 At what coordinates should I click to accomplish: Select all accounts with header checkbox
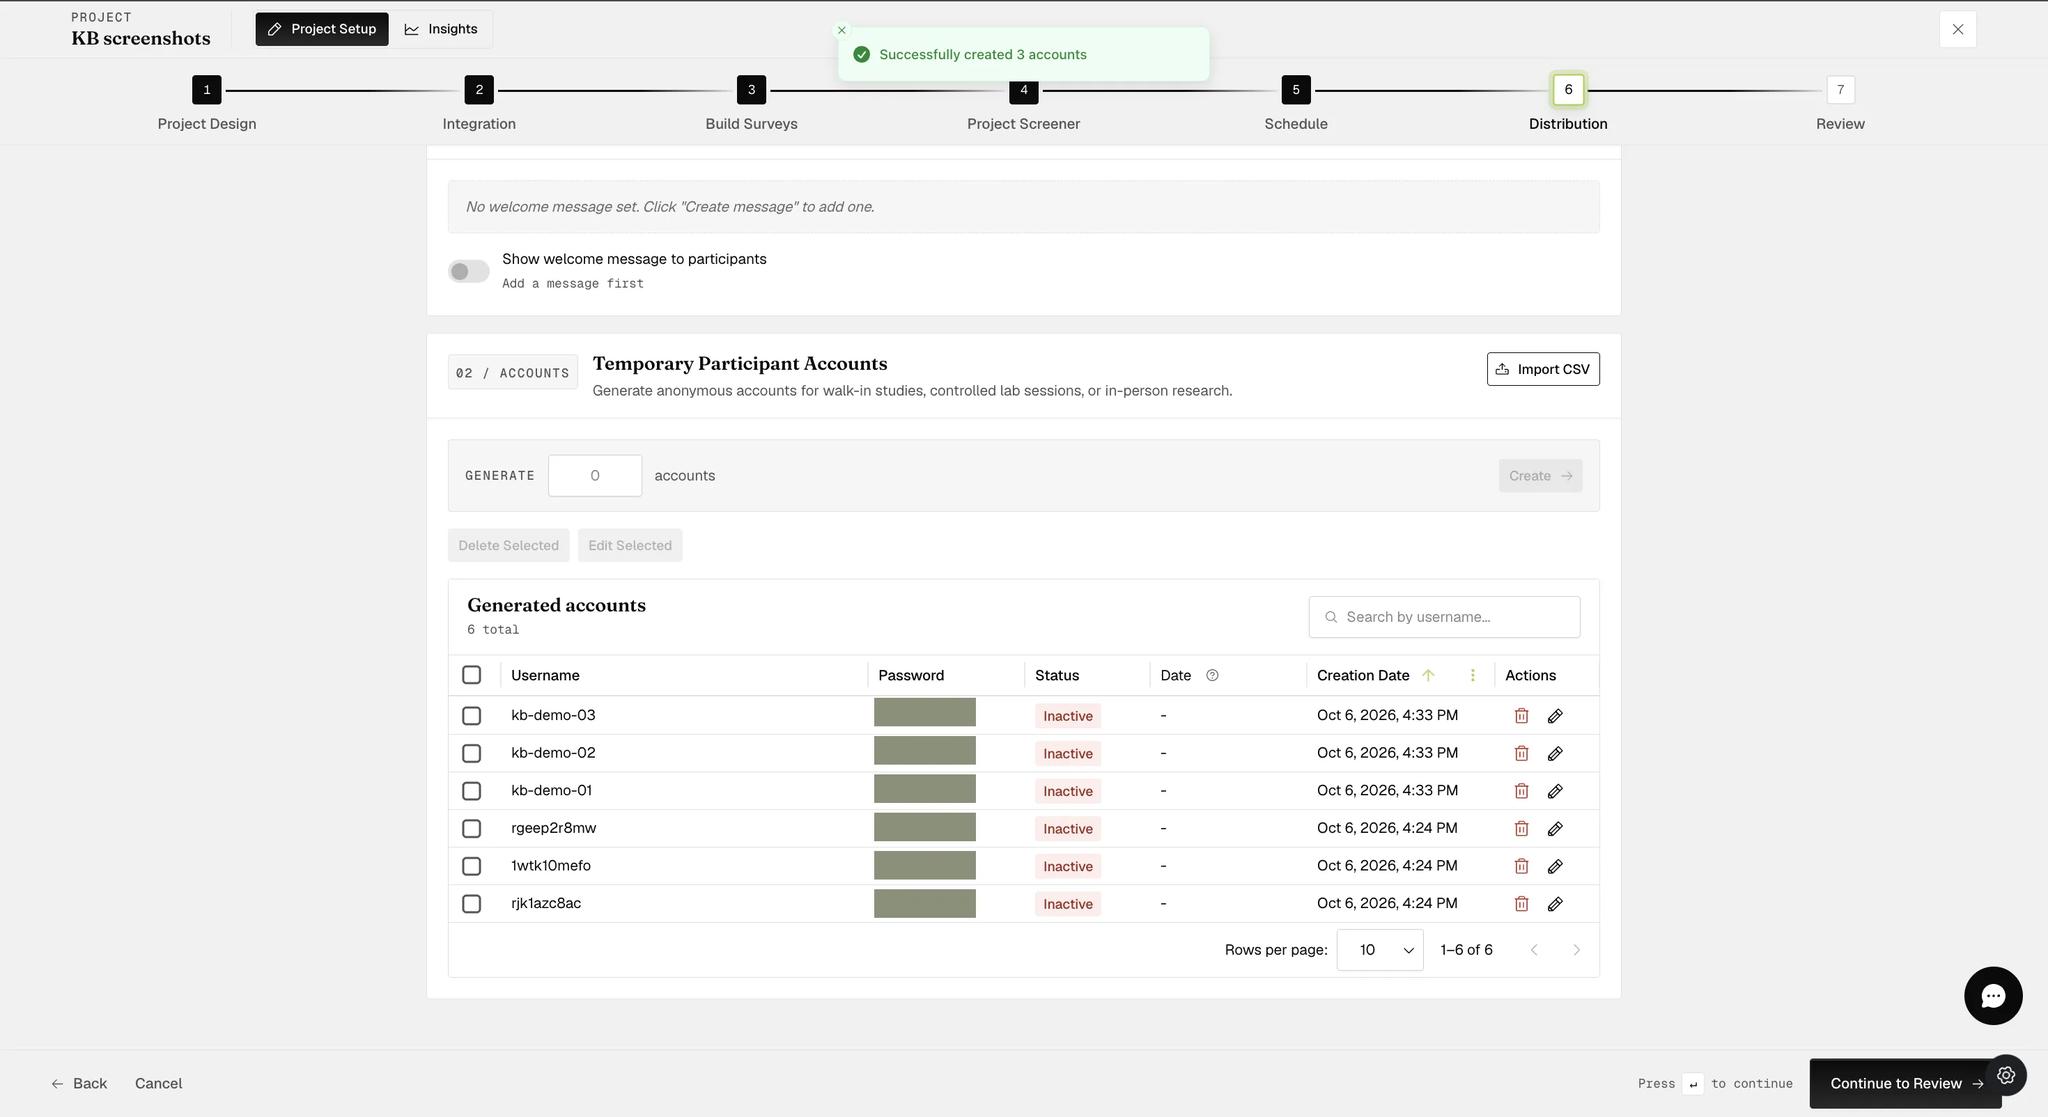[x=472, y=675]
